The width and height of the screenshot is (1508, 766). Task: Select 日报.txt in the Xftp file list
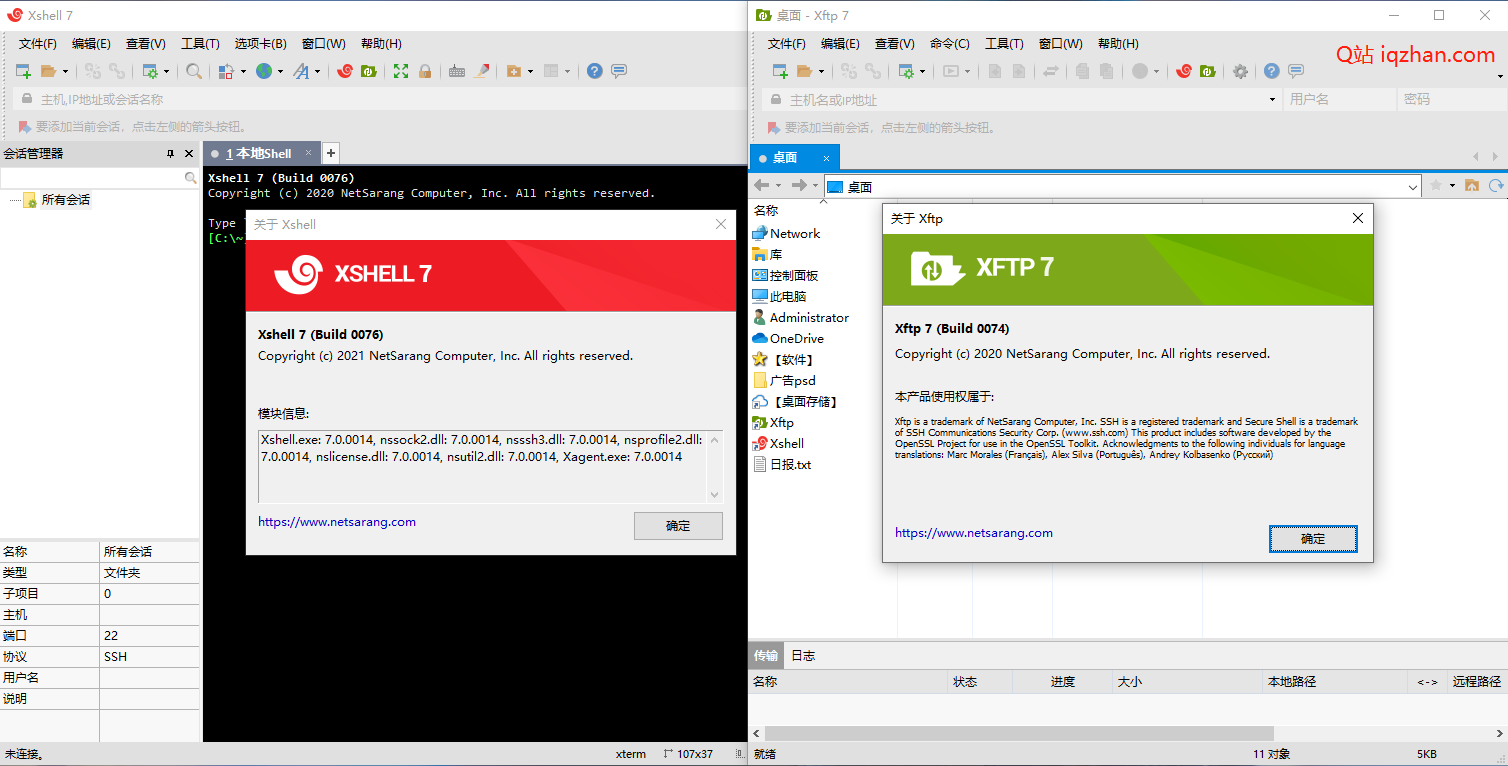[782, 464]
